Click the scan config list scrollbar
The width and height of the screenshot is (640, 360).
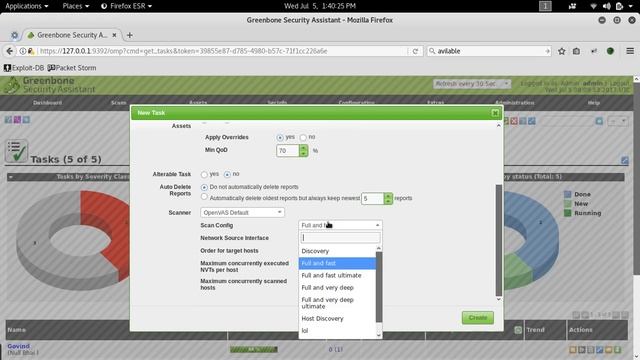tap(379, 287)
